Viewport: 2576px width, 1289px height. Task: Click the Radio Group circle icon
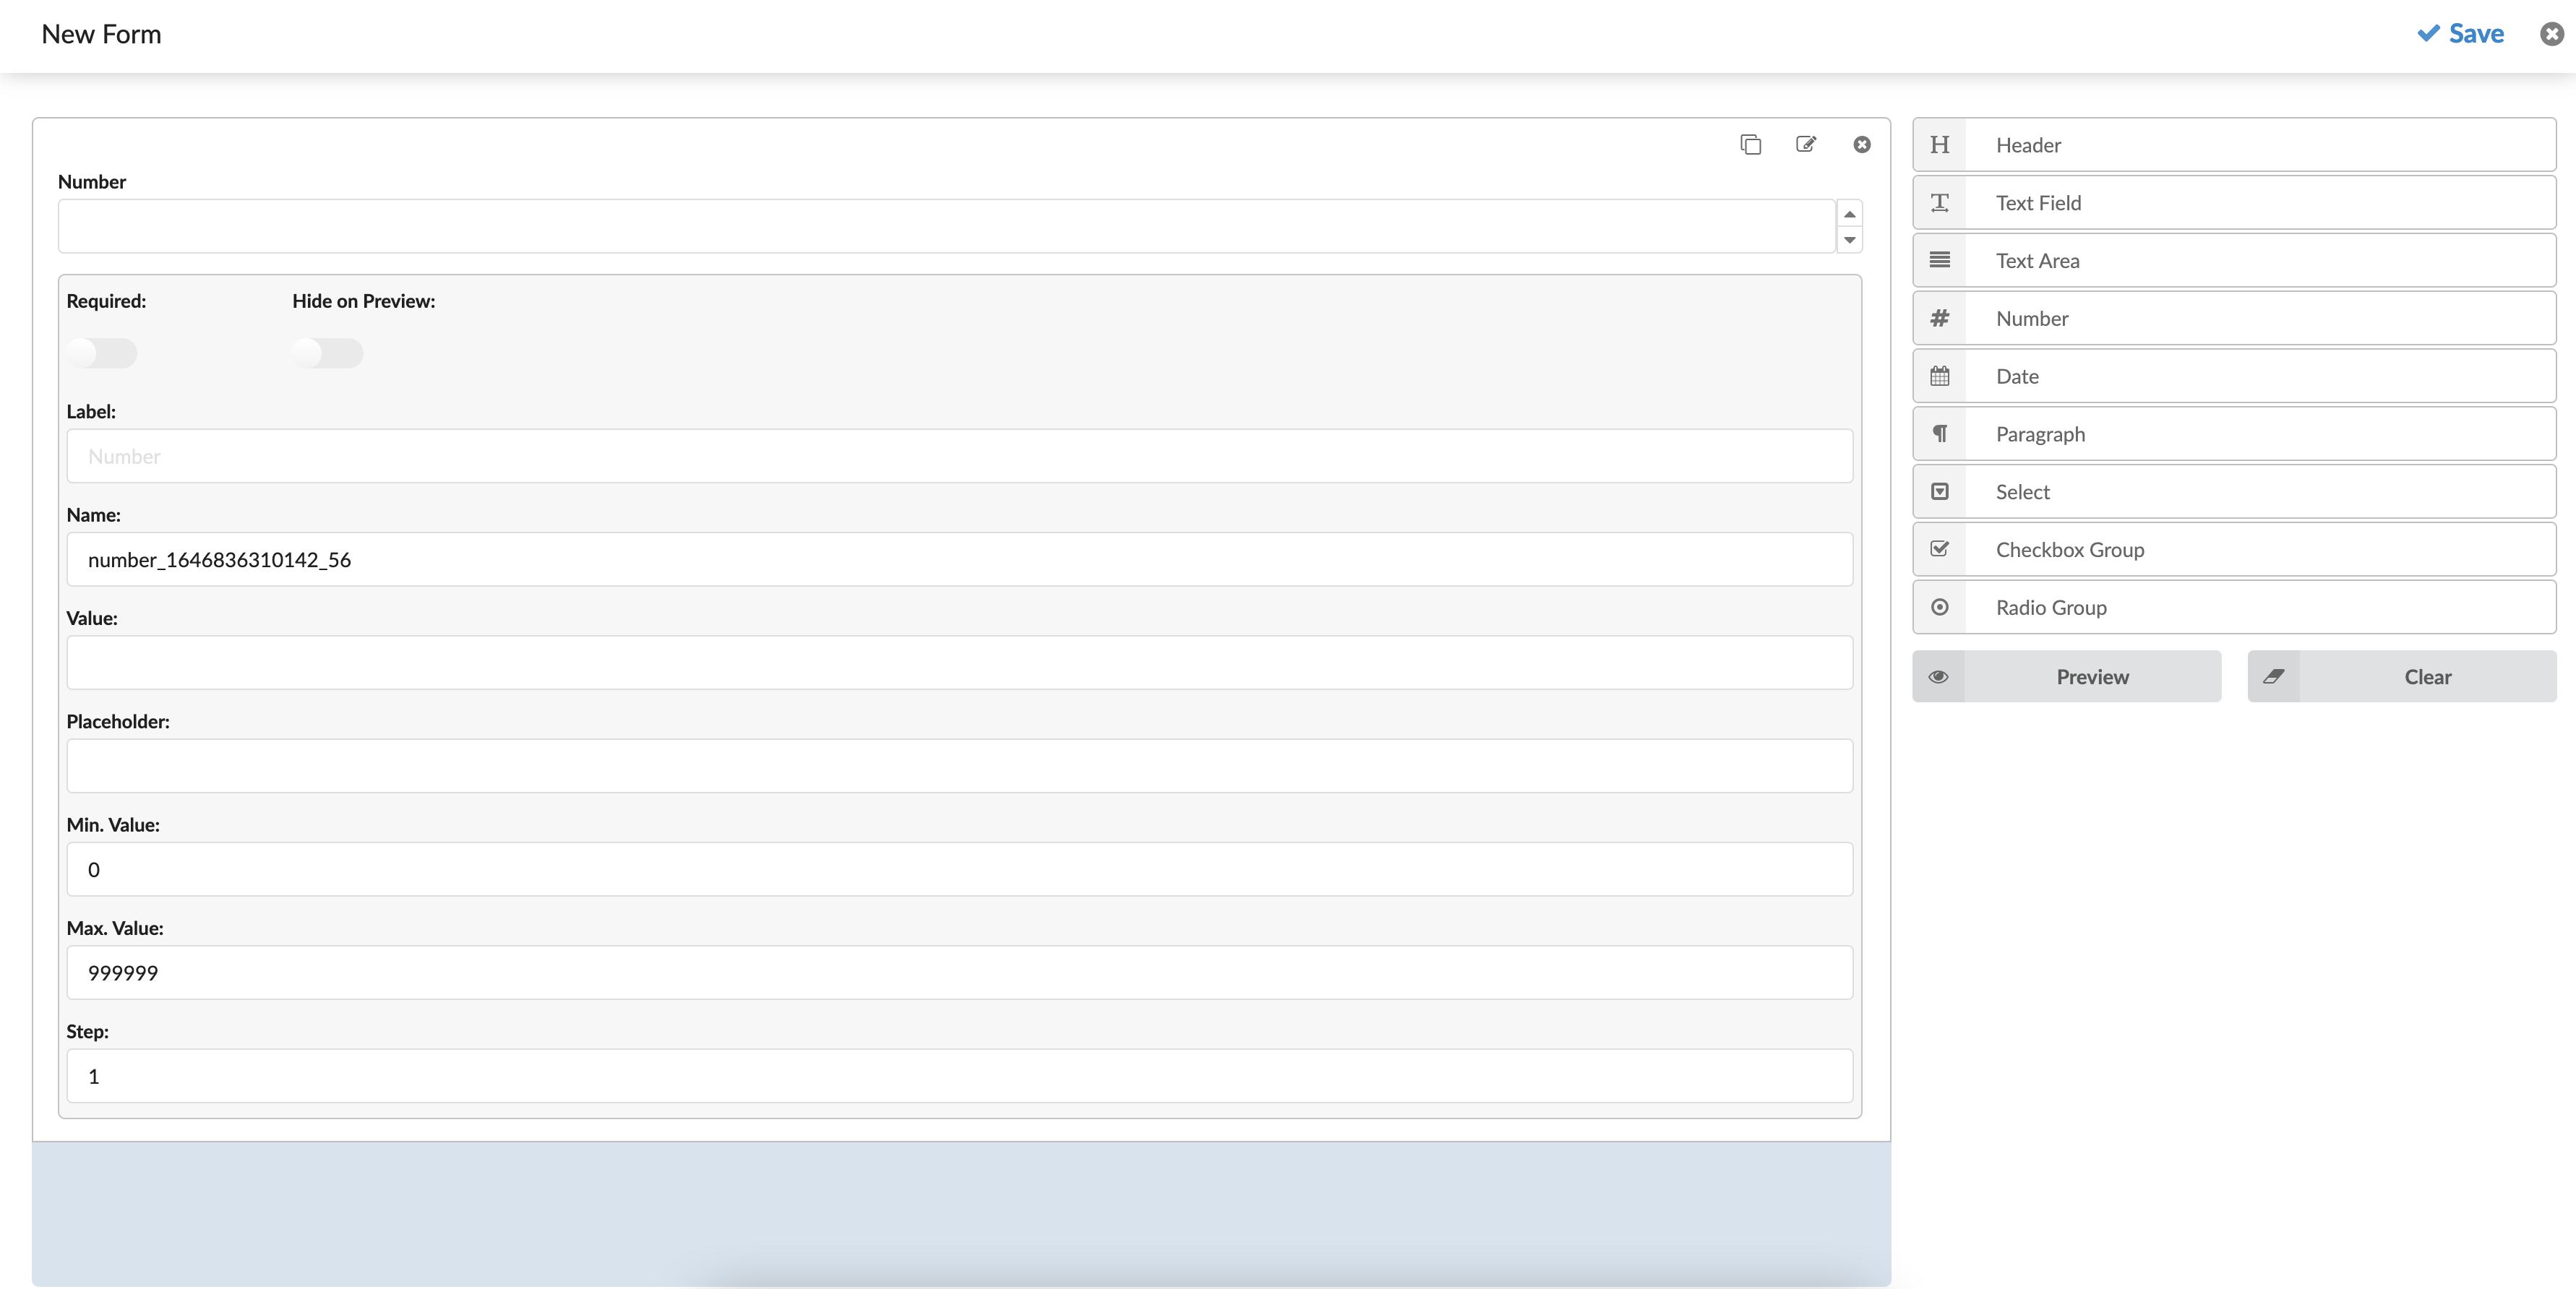[x=1939, y=607]
